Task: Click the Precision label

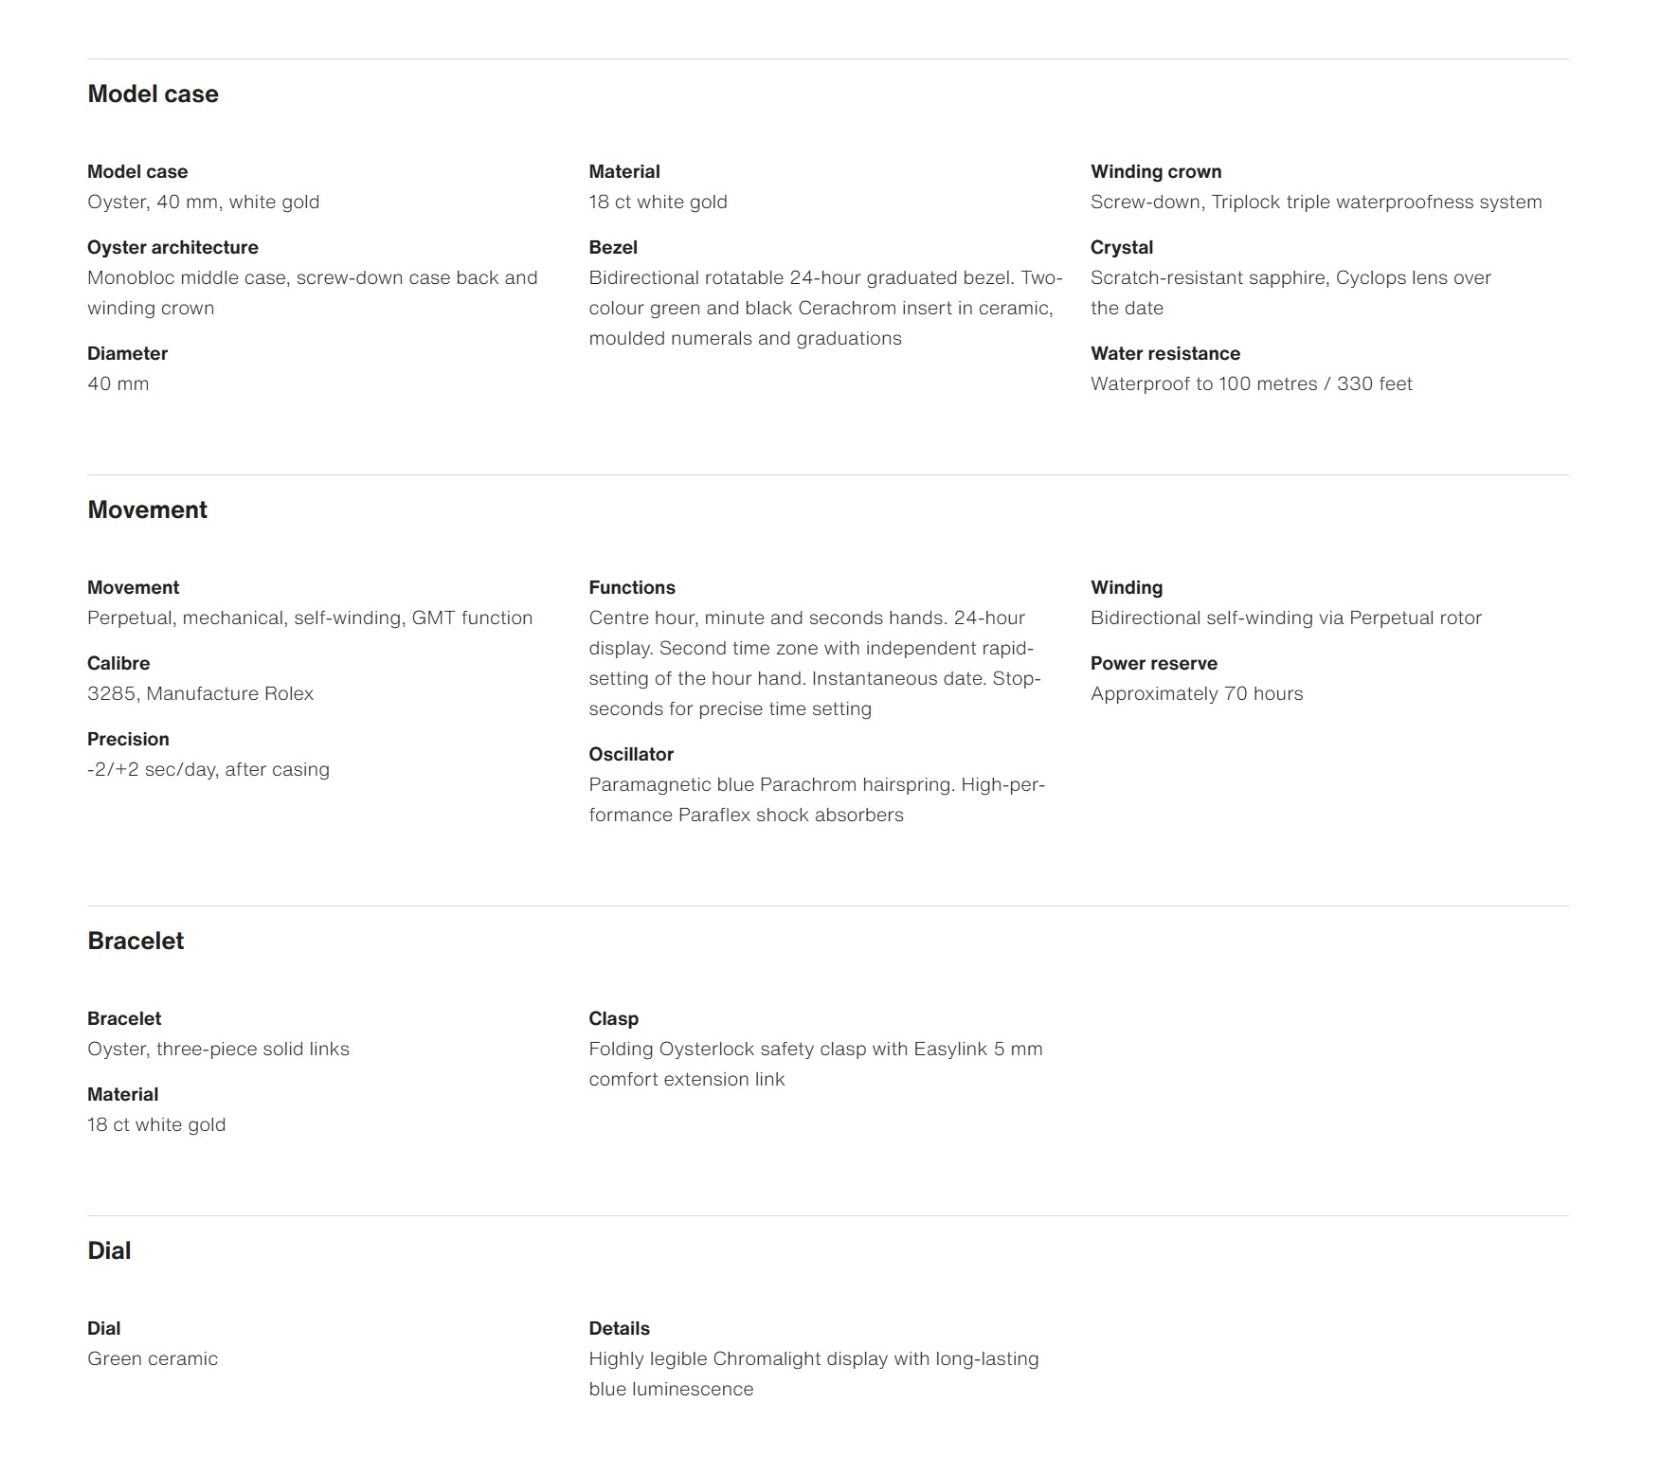Action: (x=128, y=739)
